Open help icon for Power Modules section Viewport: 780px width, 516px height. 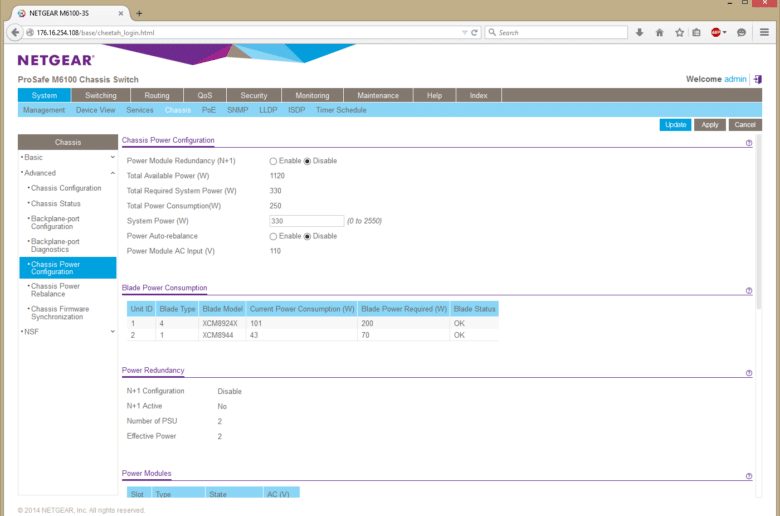(749, 476)
